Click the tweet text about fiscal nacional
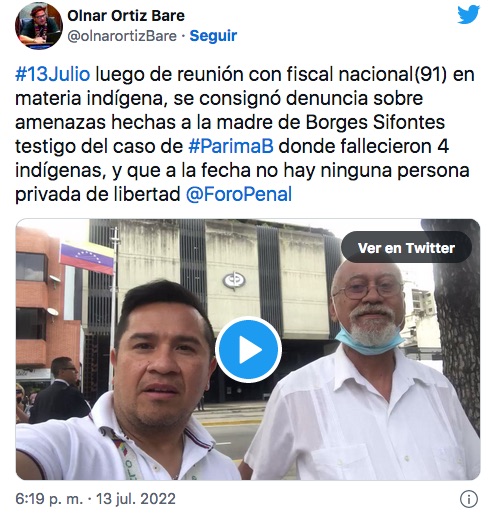 point(245,134)
